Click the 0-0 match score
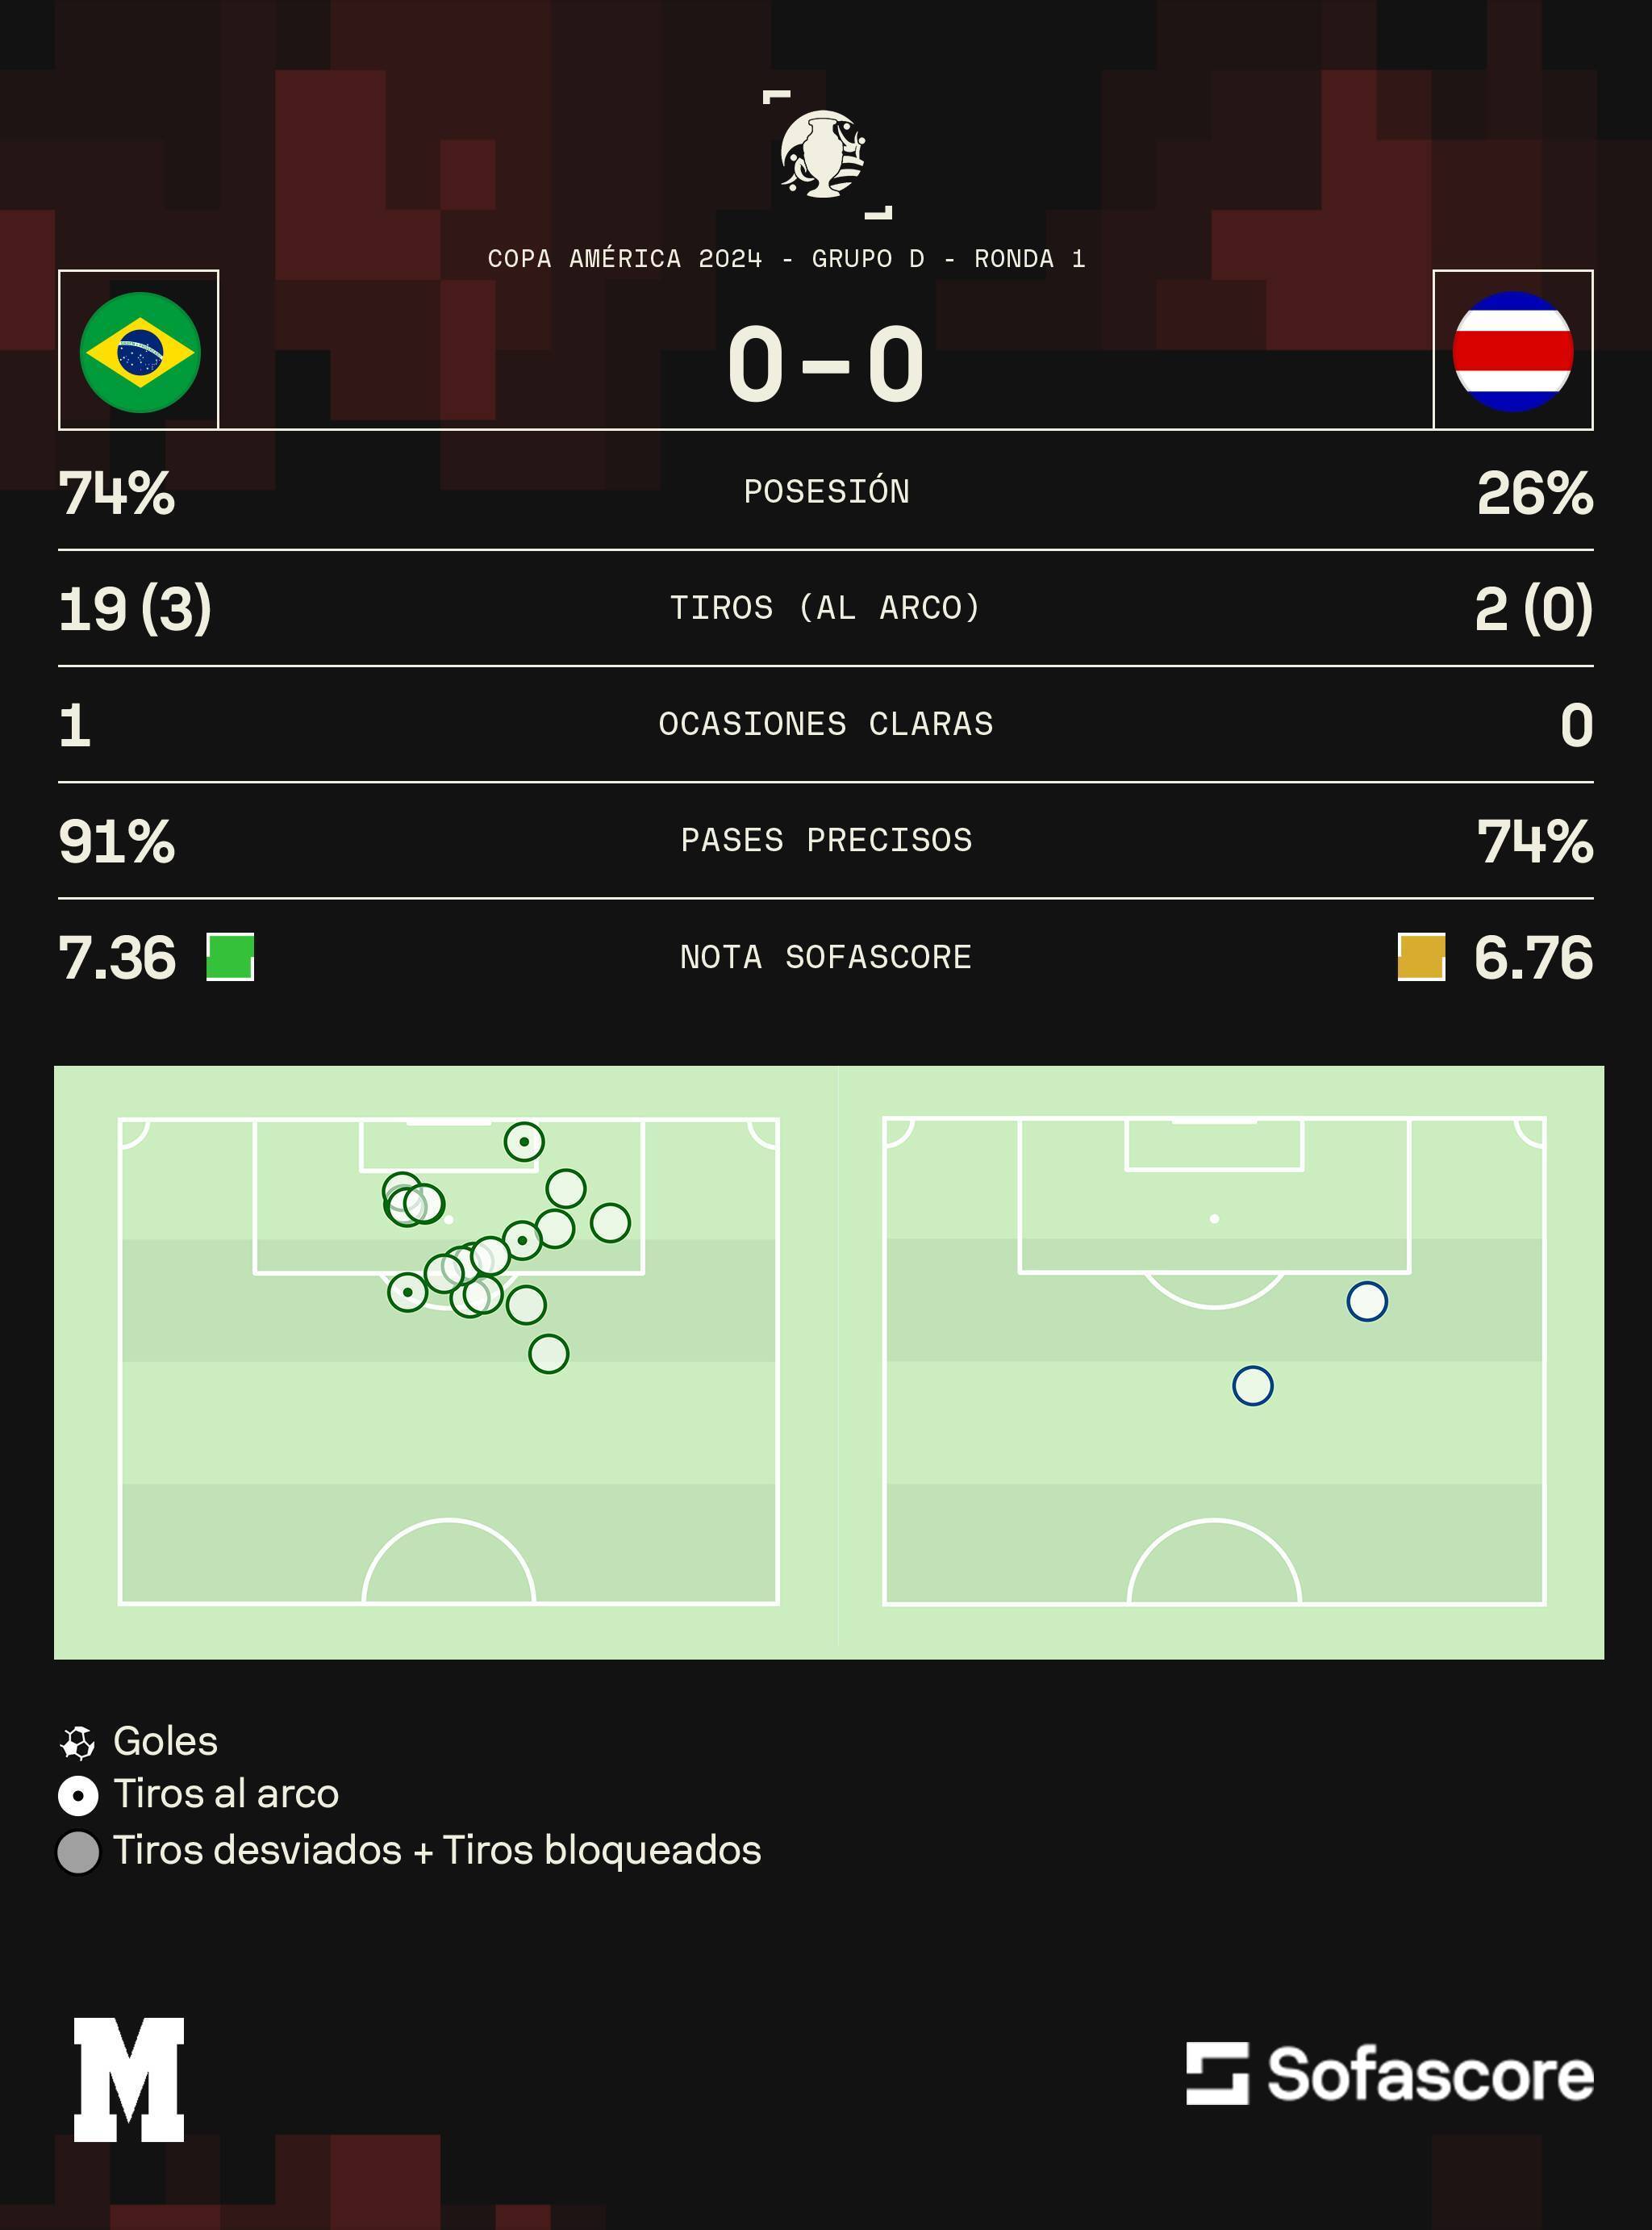 pyautogui.click(x=825, y=365)
